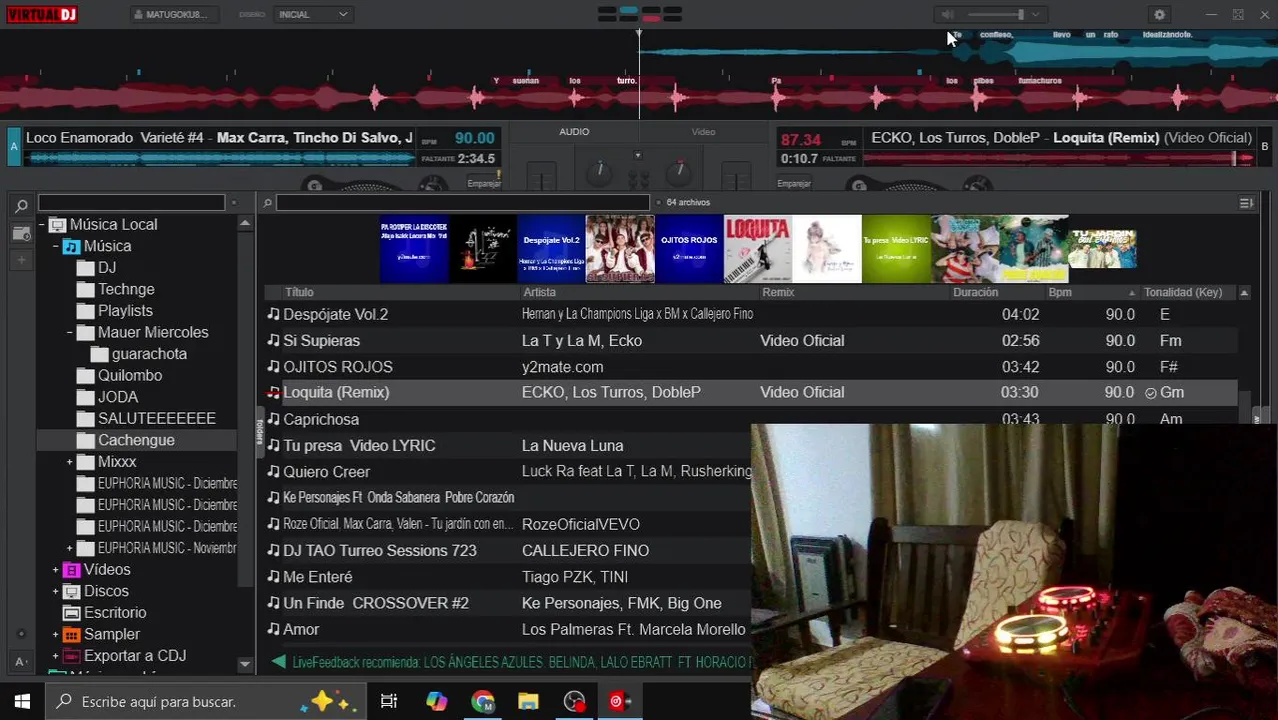Click the master volume speaker icon
The height and width of the screenshot is (720, 1278).
[947, 15]
